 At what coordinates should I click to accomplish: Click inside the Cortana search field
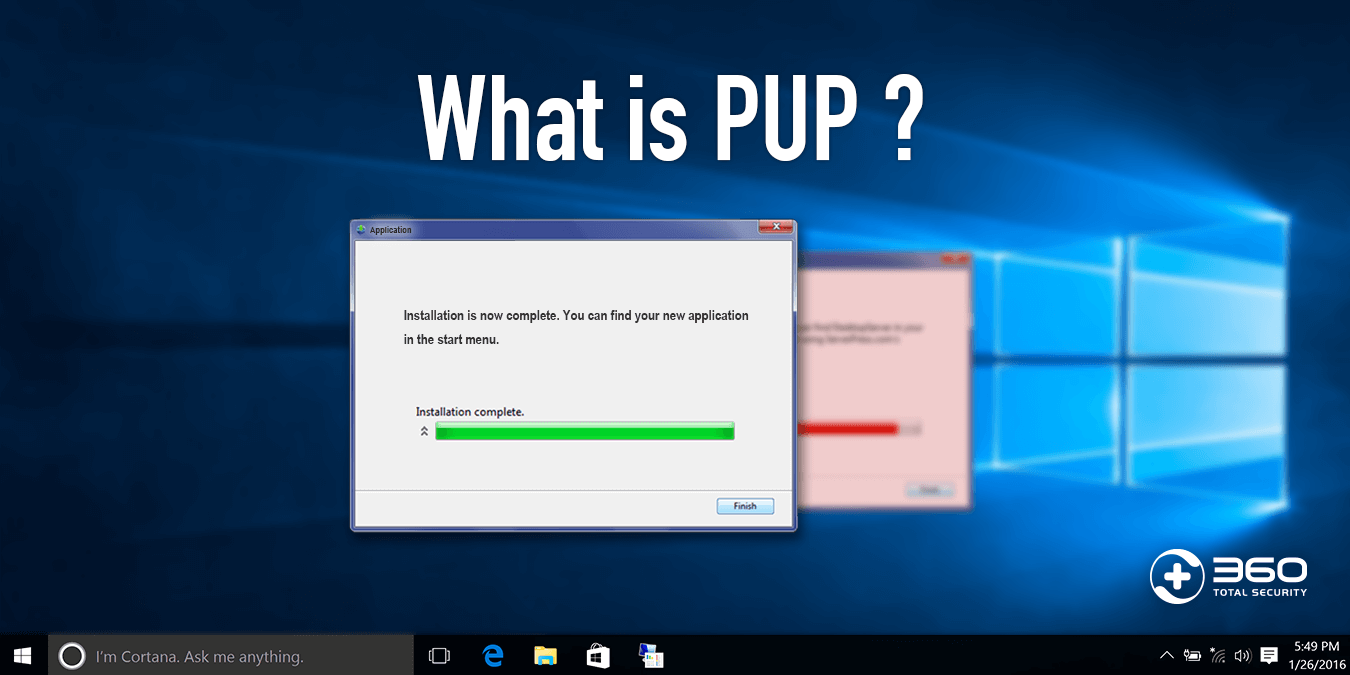pyautogui.click(x=230, y=655)
